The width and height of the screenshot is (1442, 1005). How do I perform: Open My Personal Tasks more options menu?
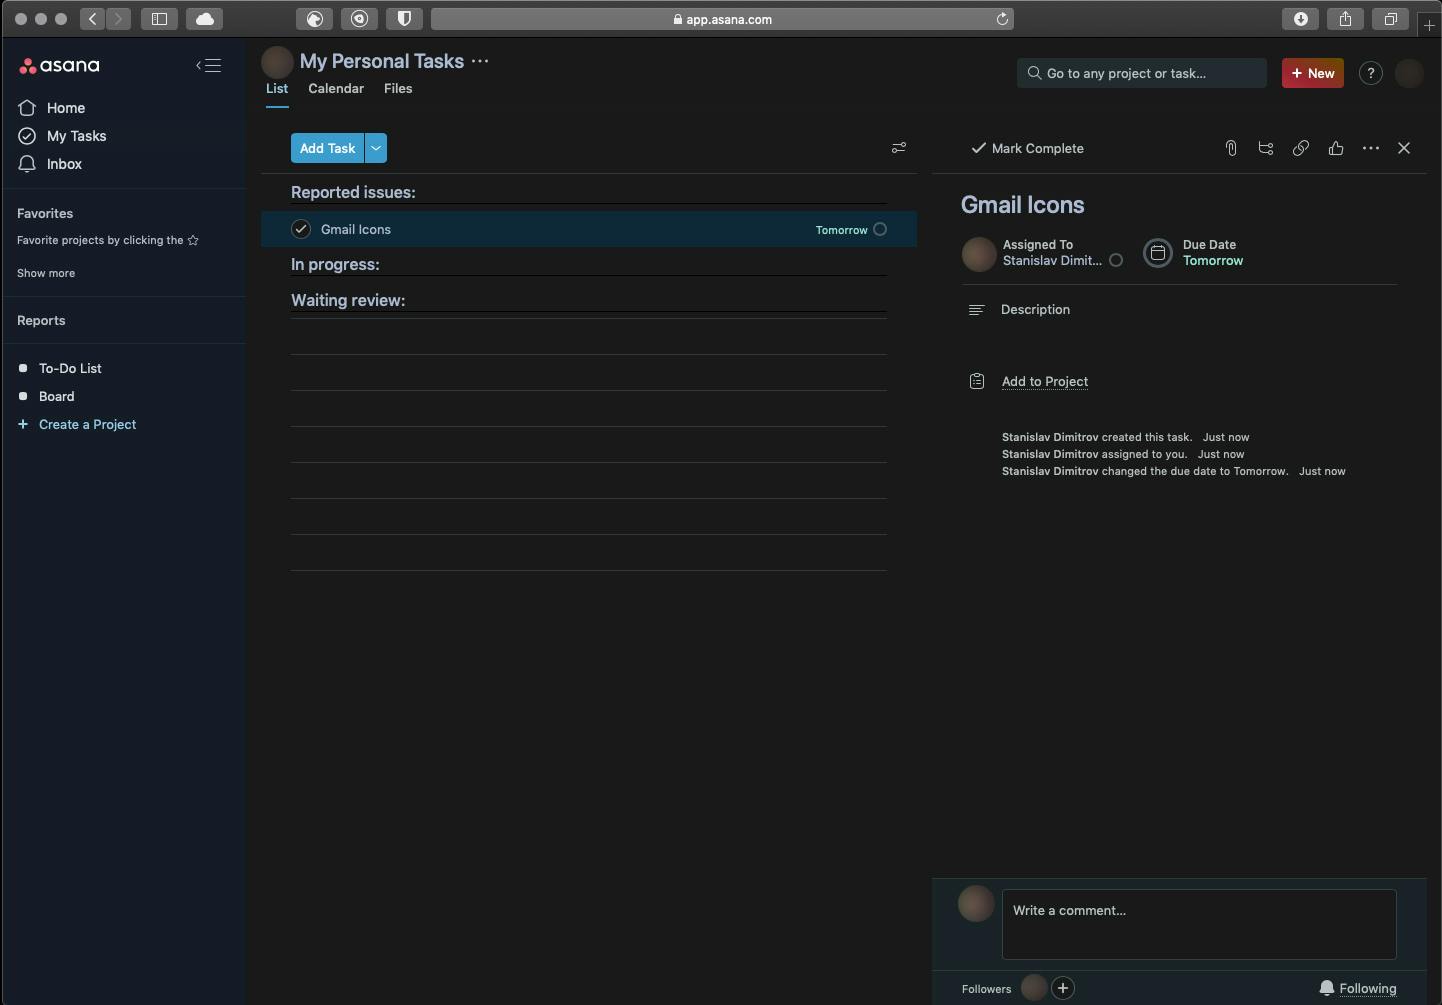(x=480, y=61)
